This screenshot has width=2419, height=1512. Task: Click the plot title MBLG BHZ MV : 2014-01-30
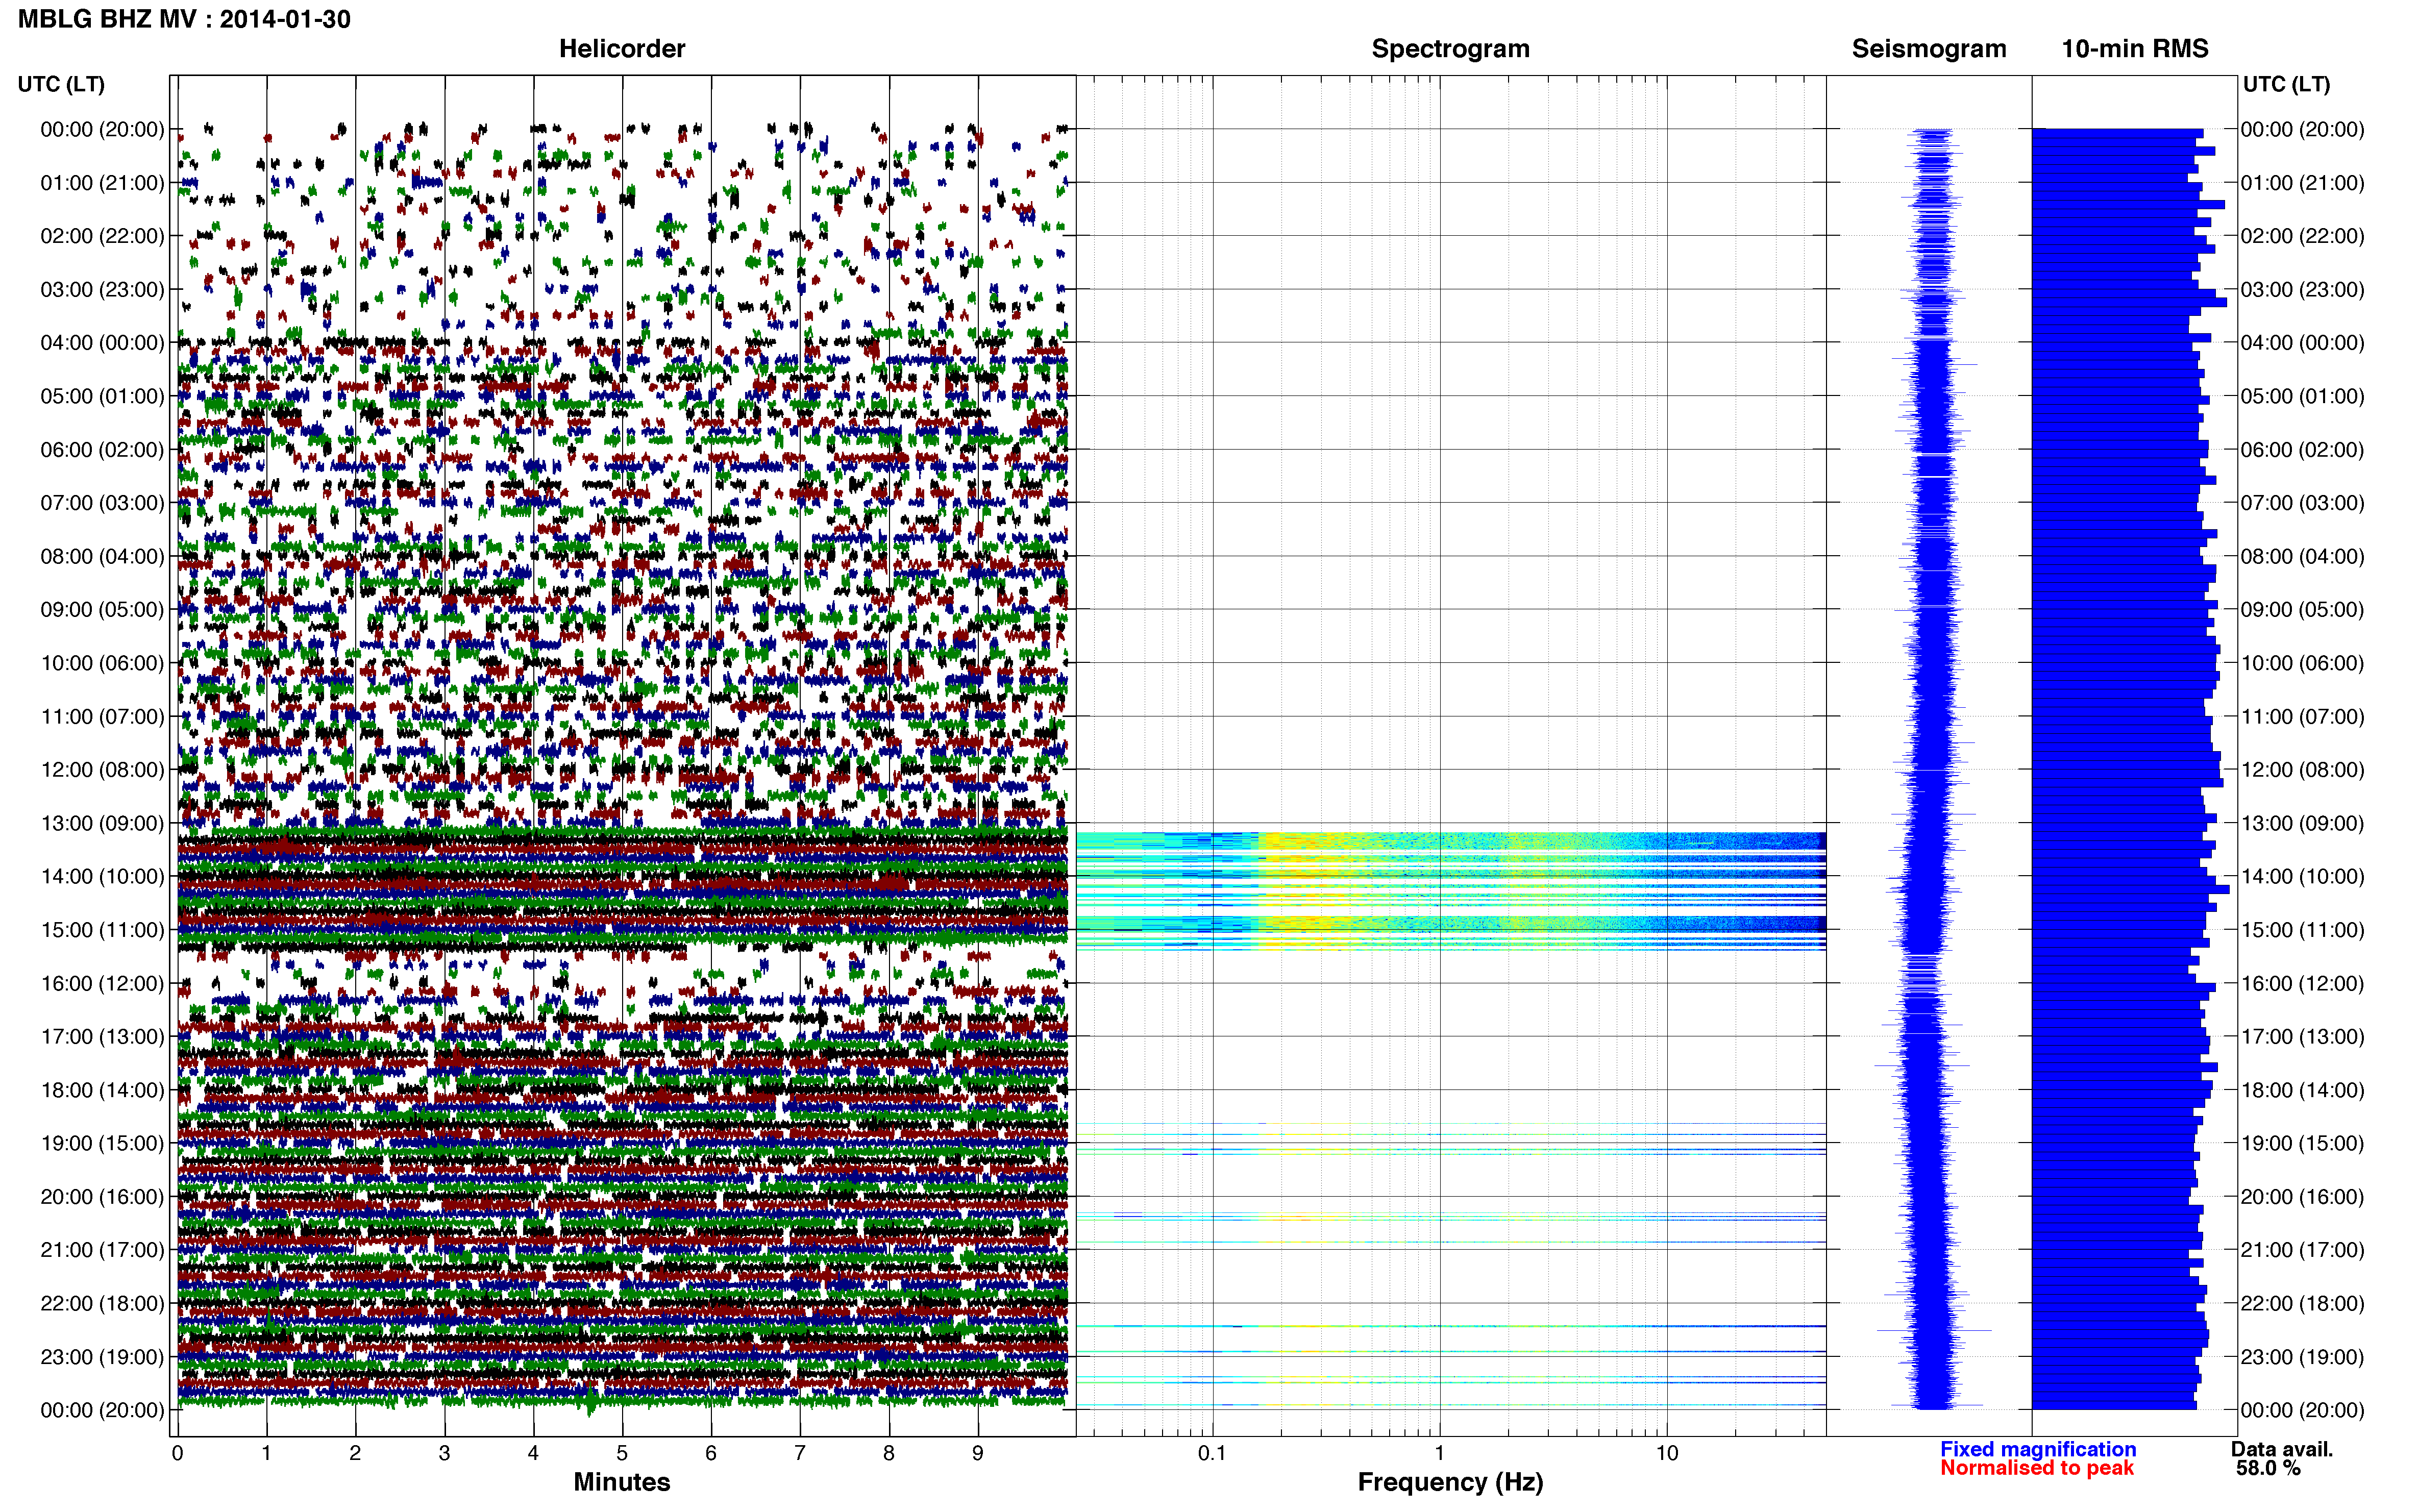pos(184,19)
